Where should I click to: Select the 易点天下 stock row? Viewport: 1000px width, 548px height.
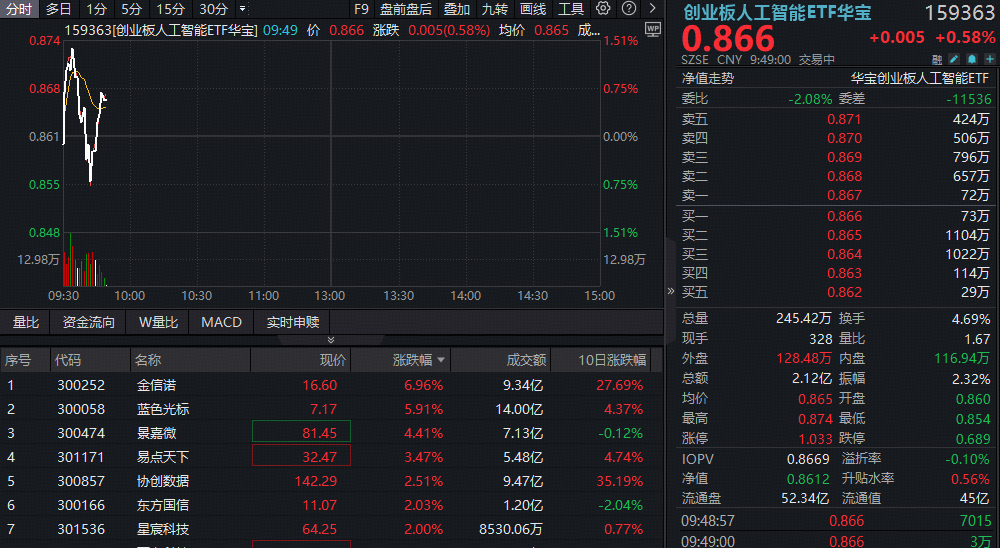click(x=331, y=457)
